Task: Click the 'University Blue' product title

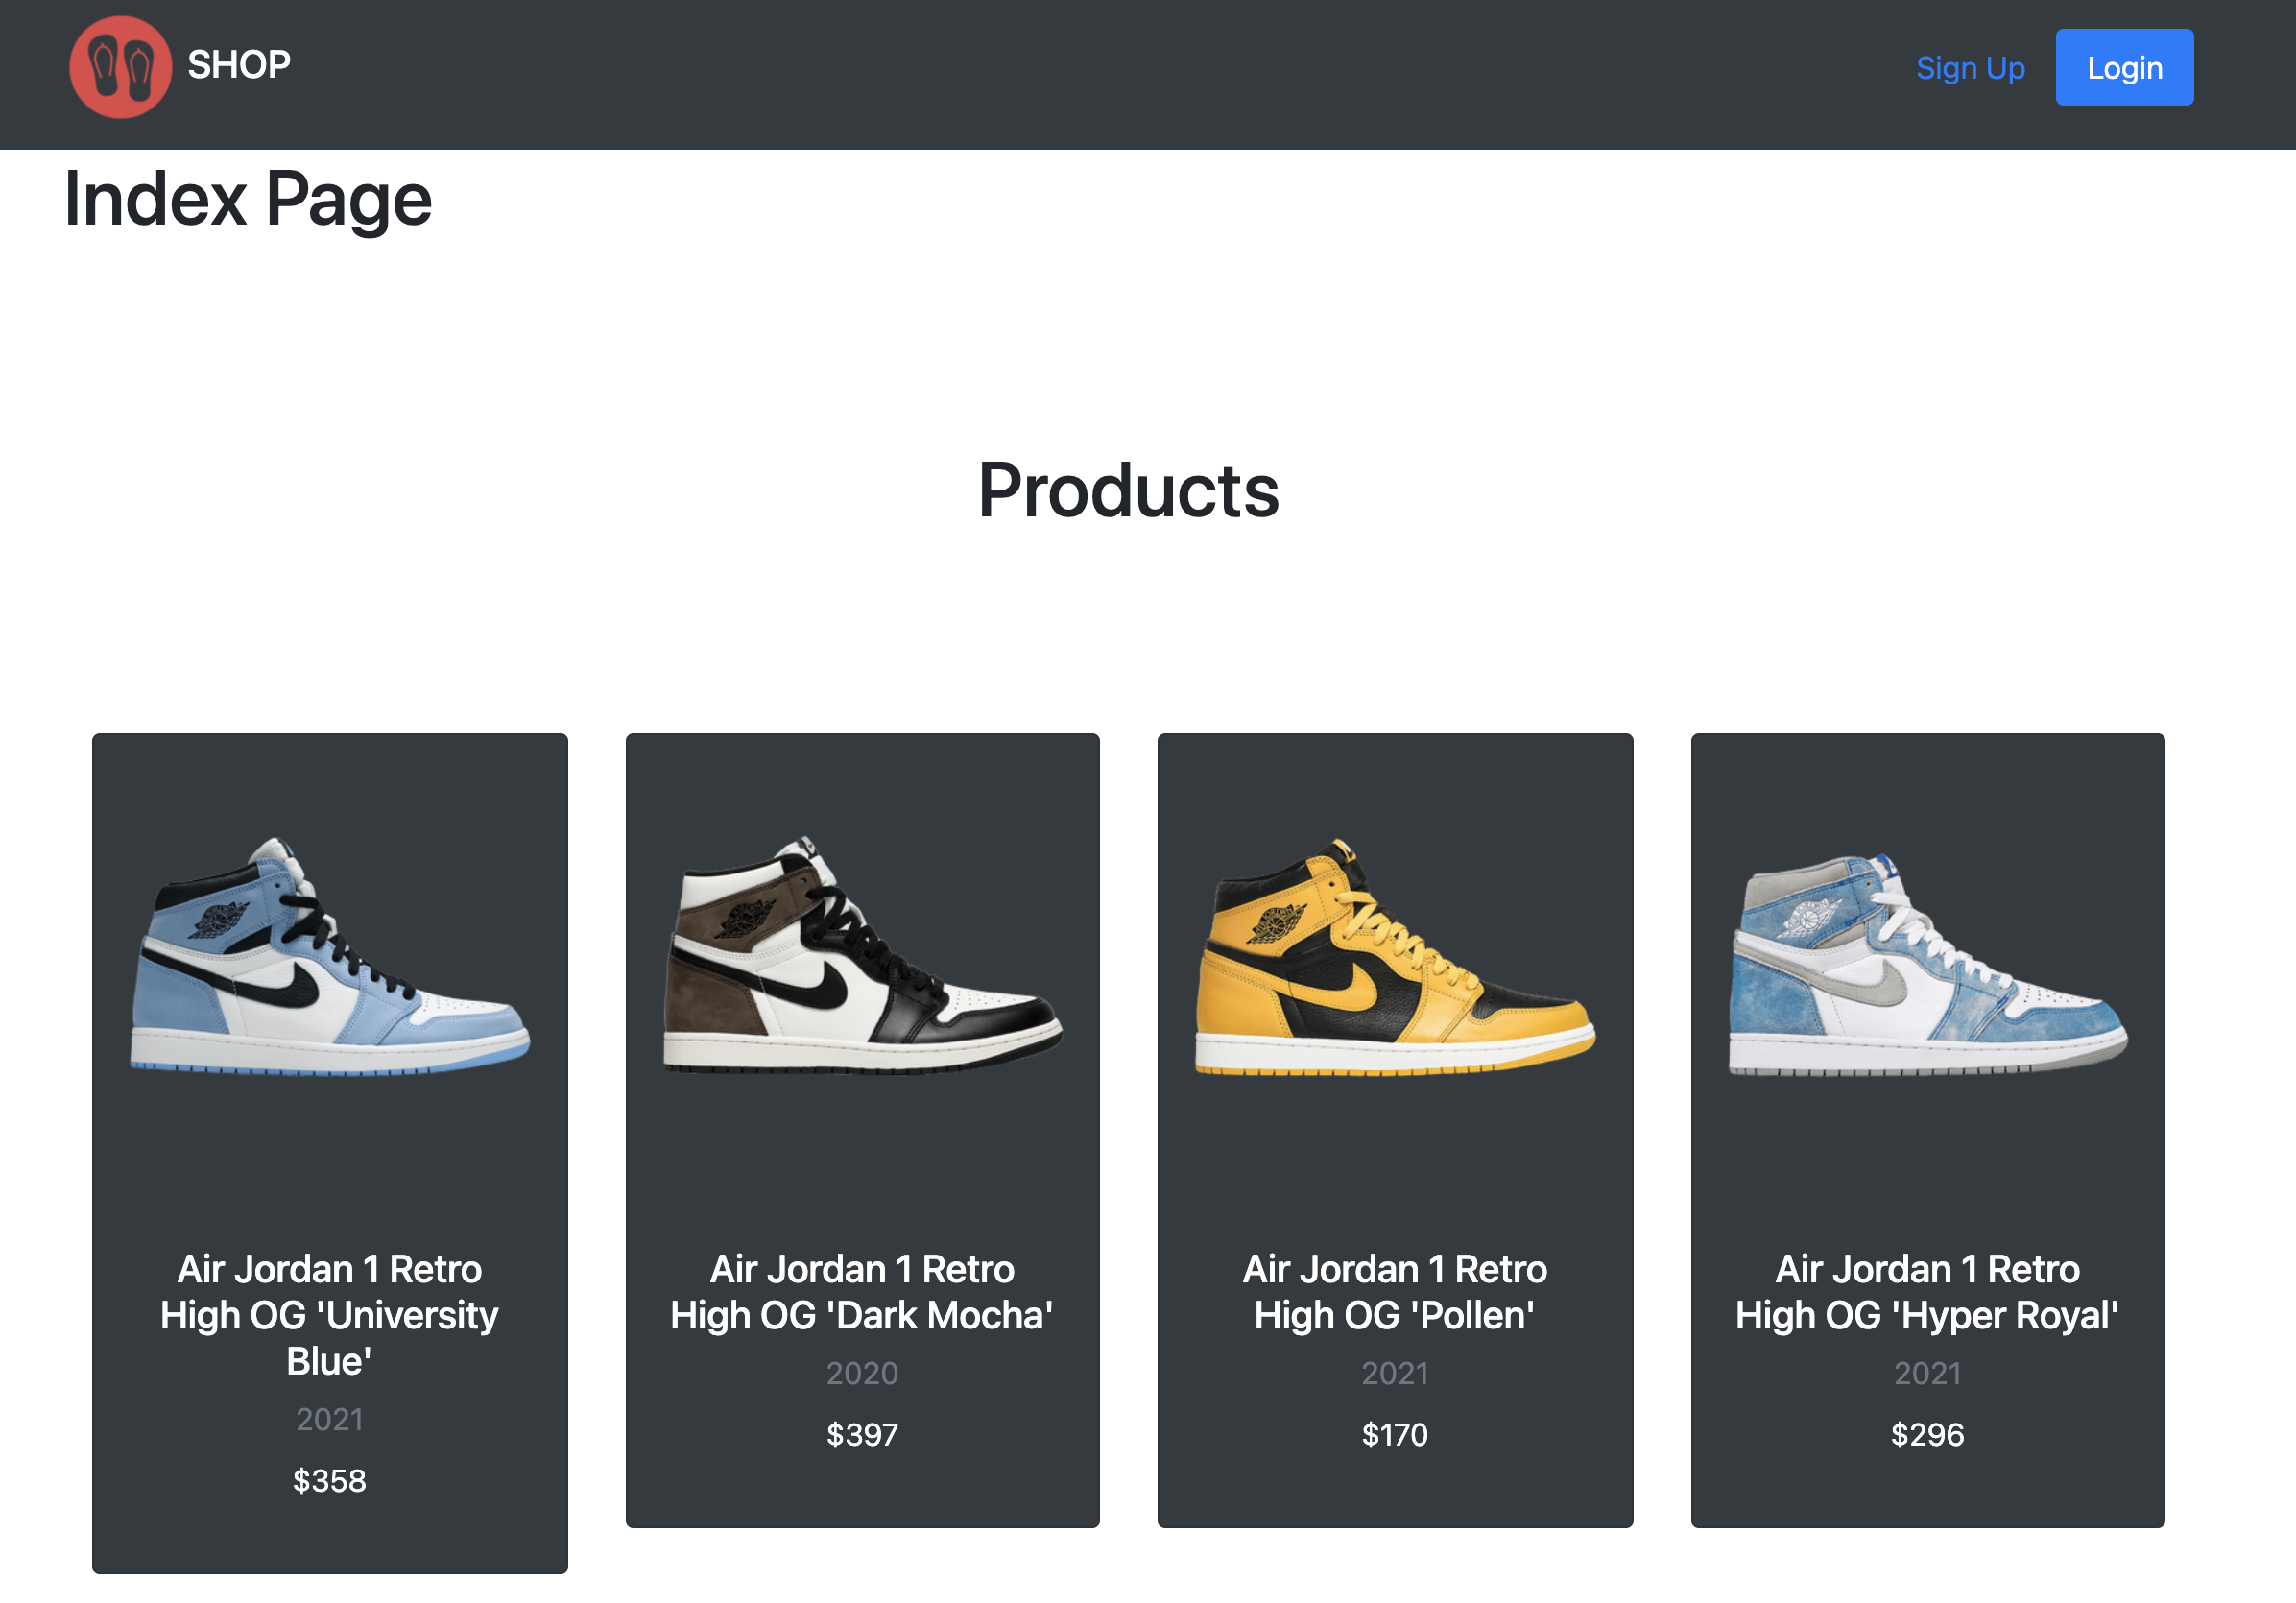Action: [330, 1315]
